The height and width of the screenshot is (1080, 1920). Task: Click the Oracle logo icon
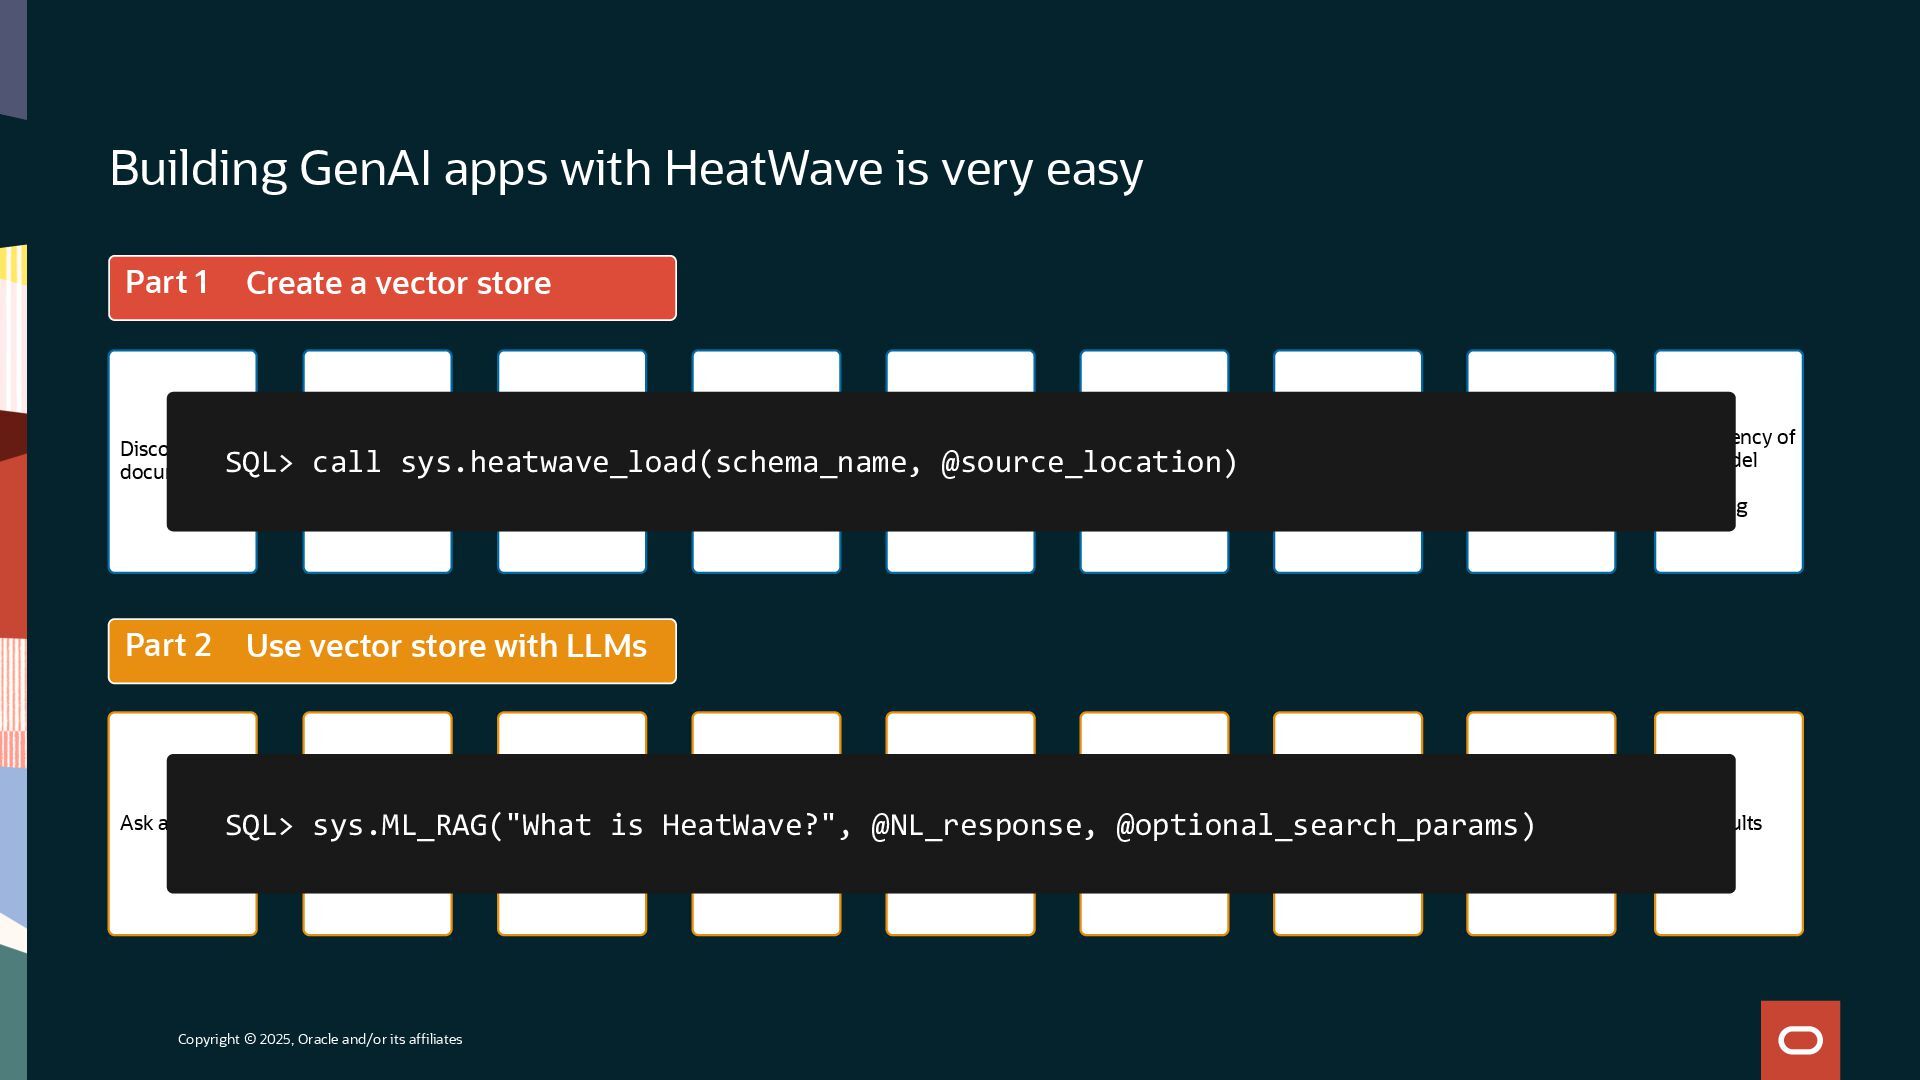click(1800, 1041)
